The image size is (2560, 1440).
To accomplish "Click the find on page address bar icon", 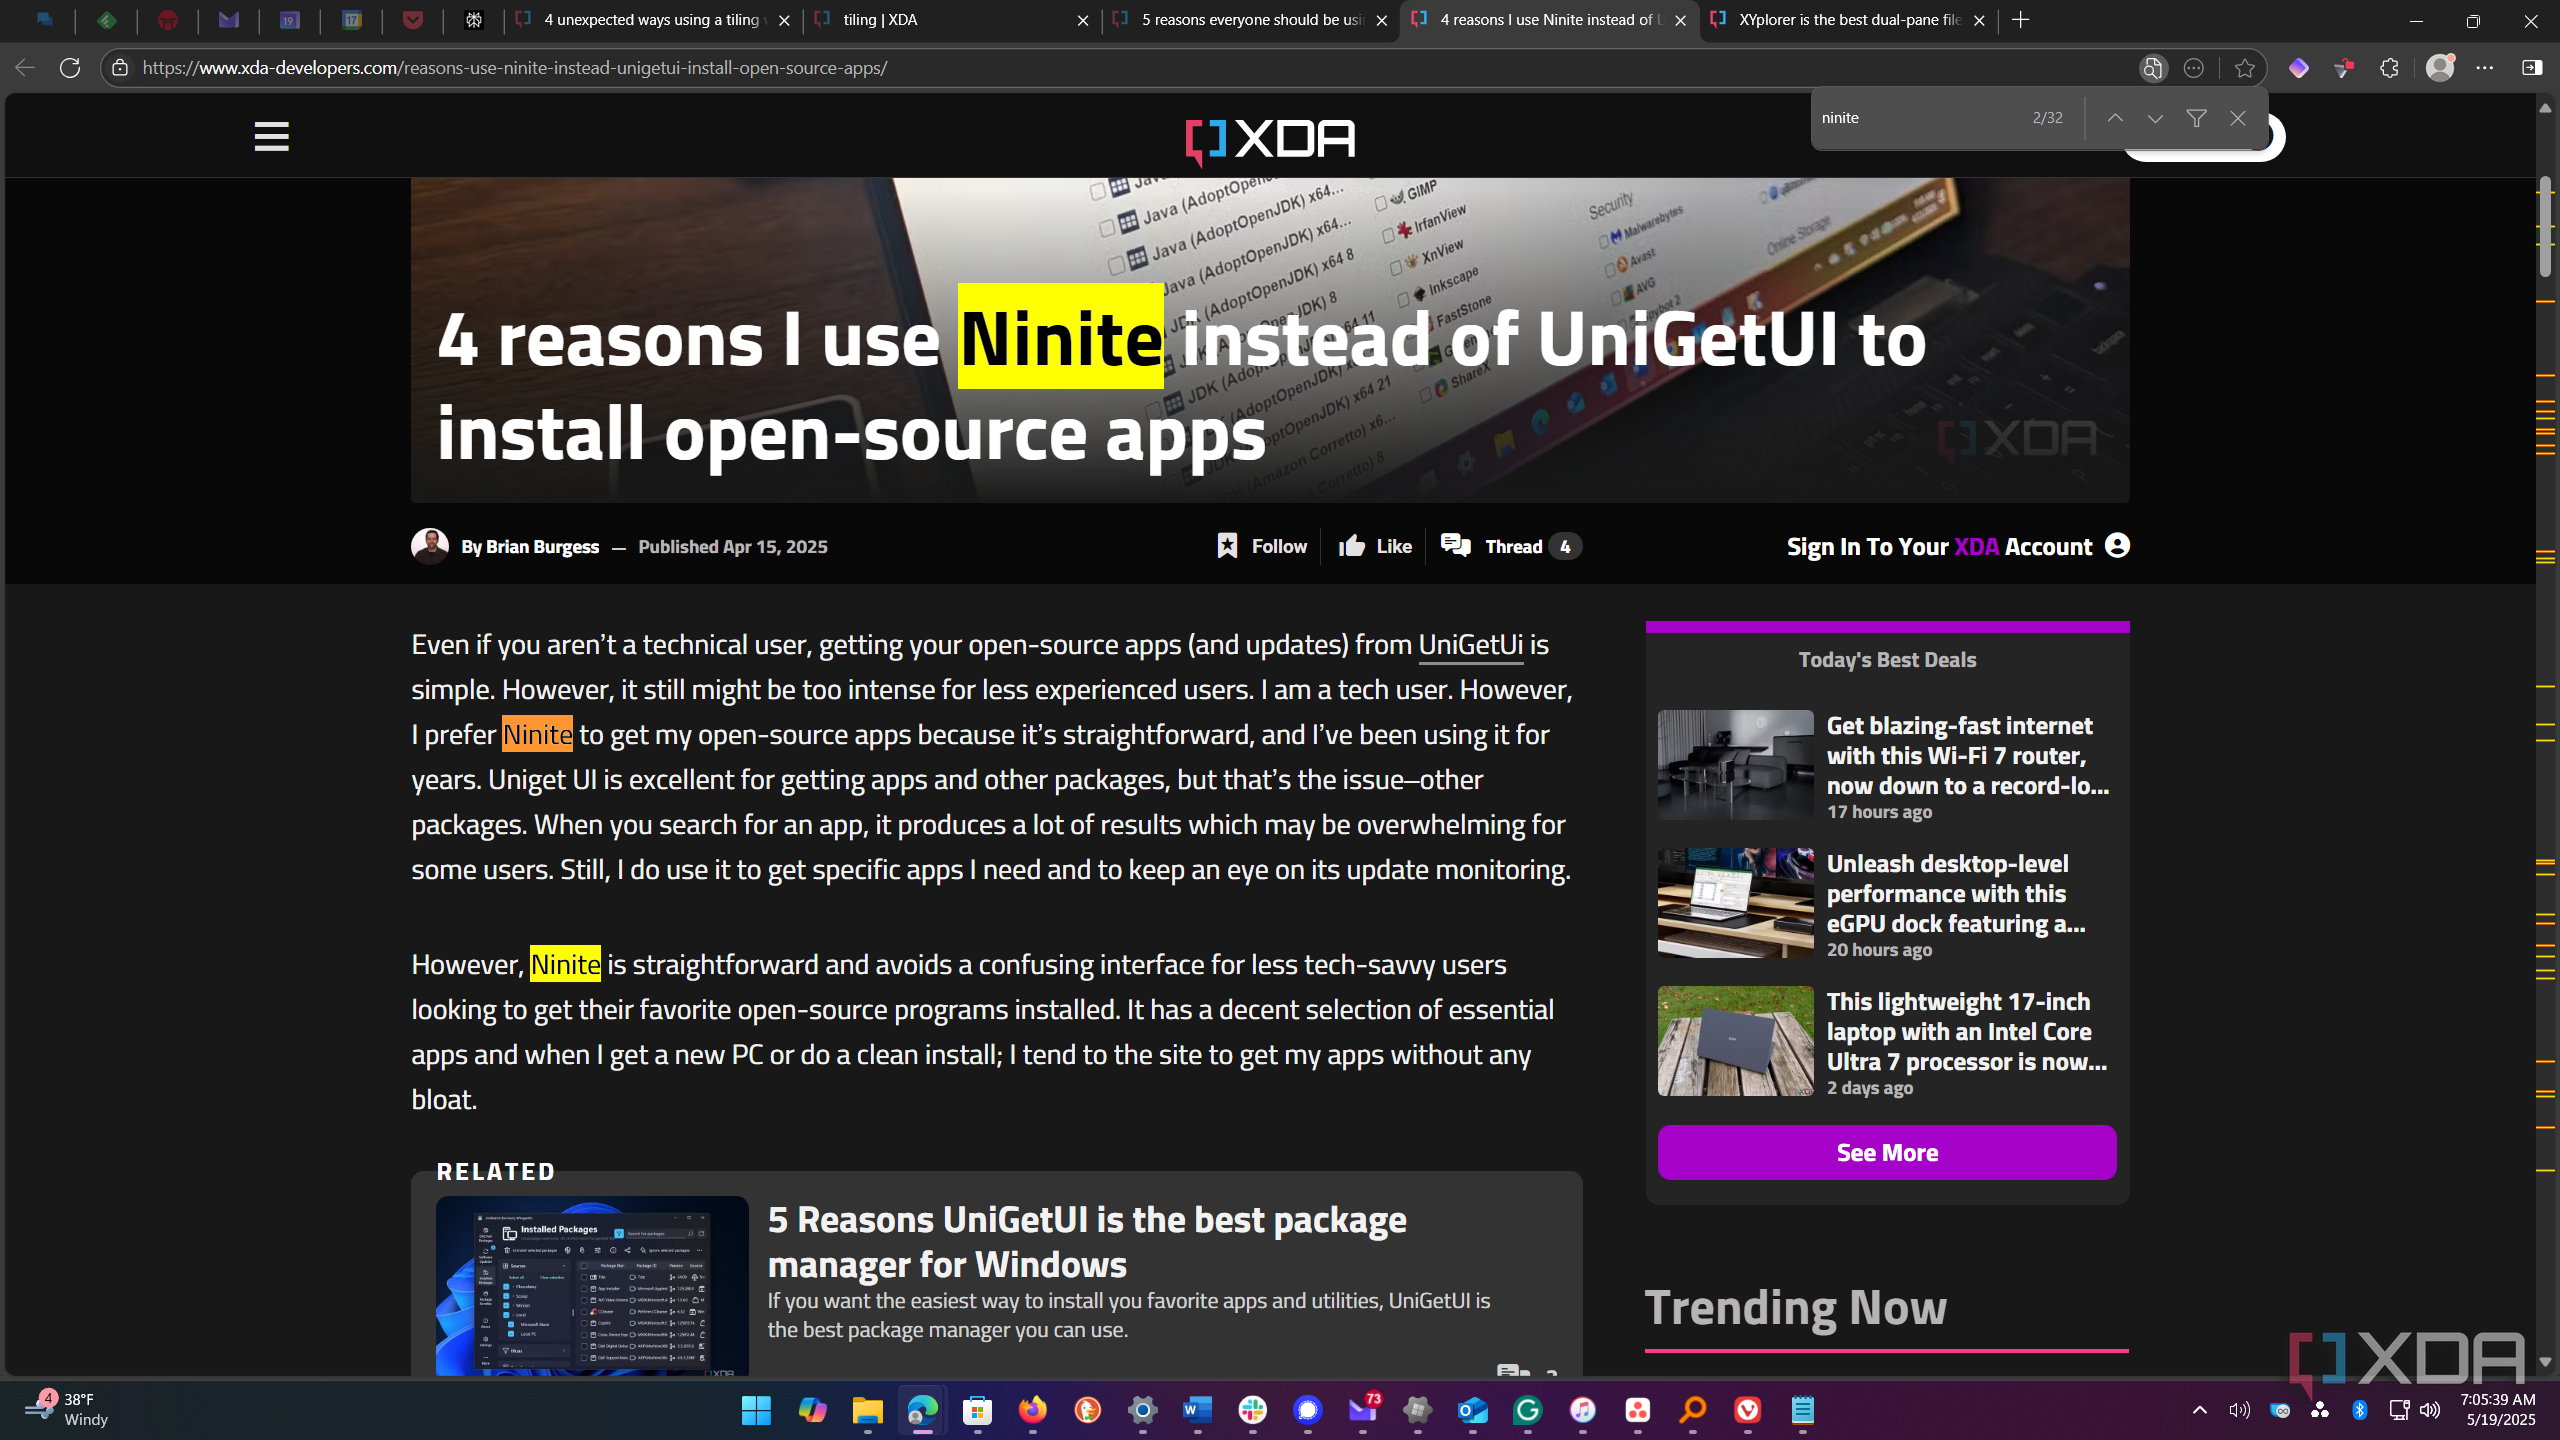I will (x=2152, y=68).
